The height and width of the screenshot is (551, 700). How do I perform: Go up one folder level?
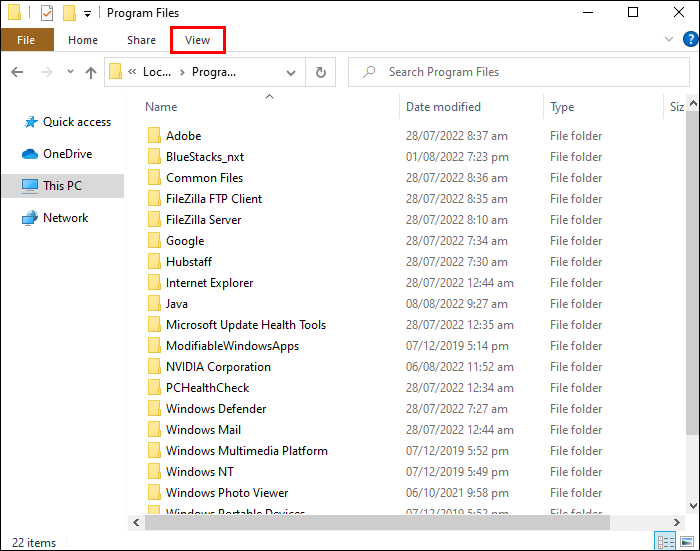(91, 72)
